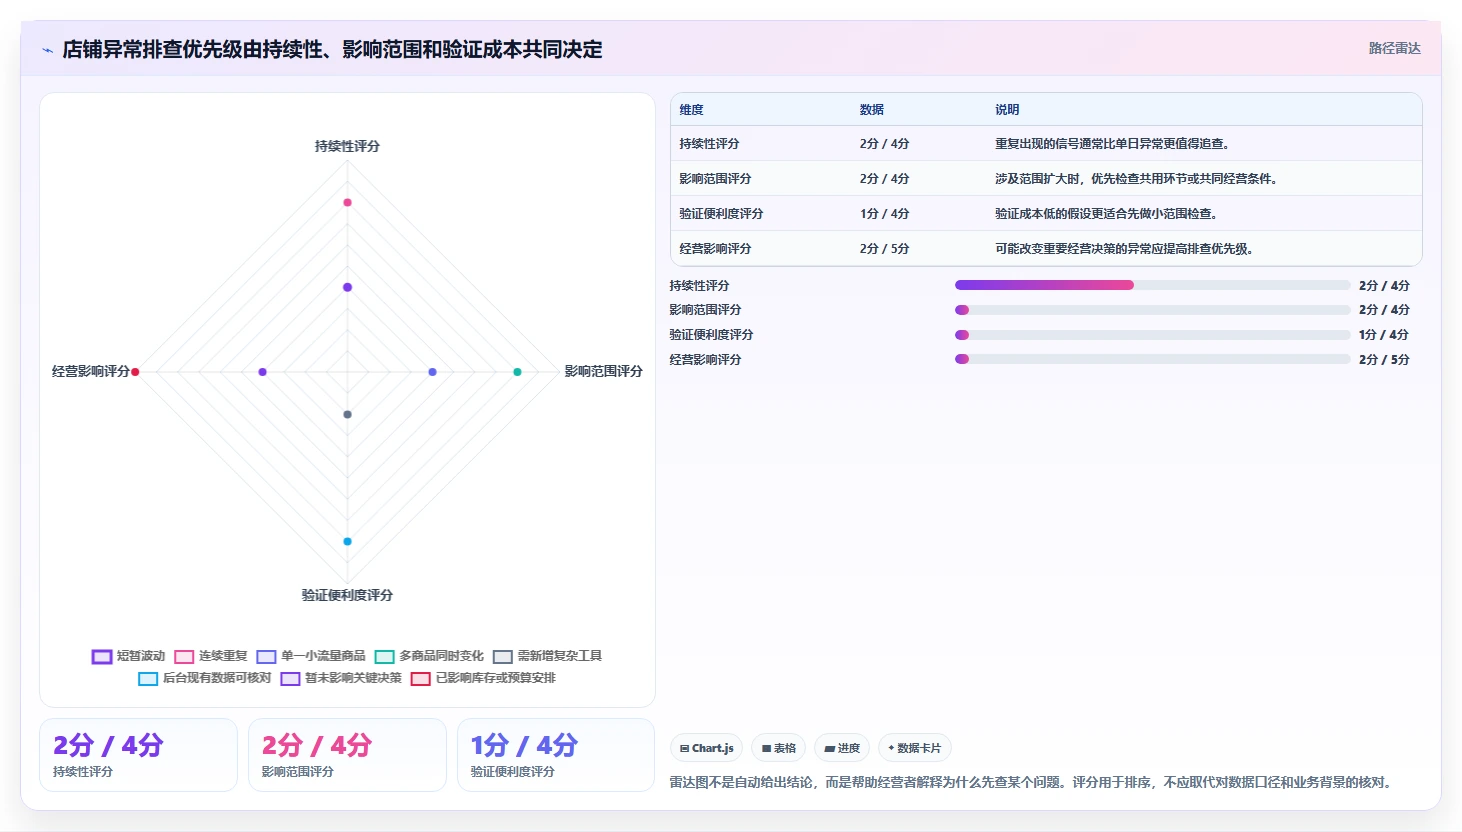Click the Chart.js tag pill
The width and height of the screenshot is (1462, 832).
tap(707, 748)
